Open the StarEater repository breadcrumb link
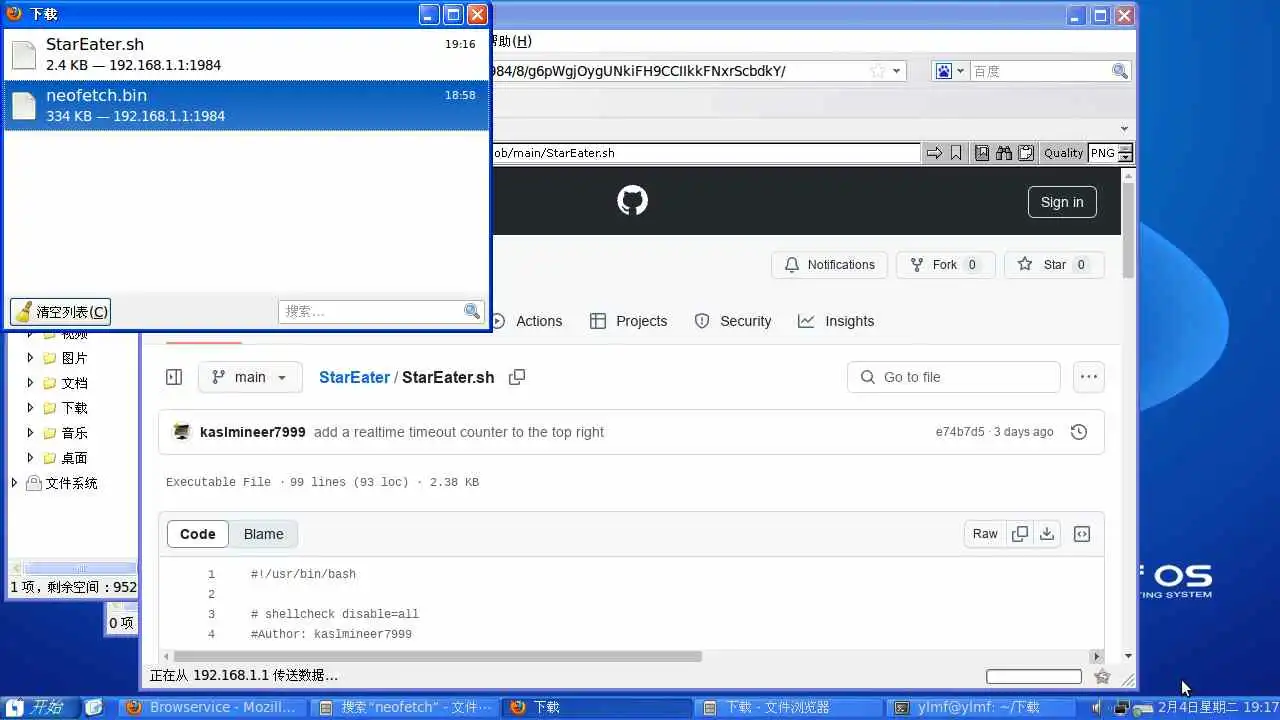 (354, 377)
